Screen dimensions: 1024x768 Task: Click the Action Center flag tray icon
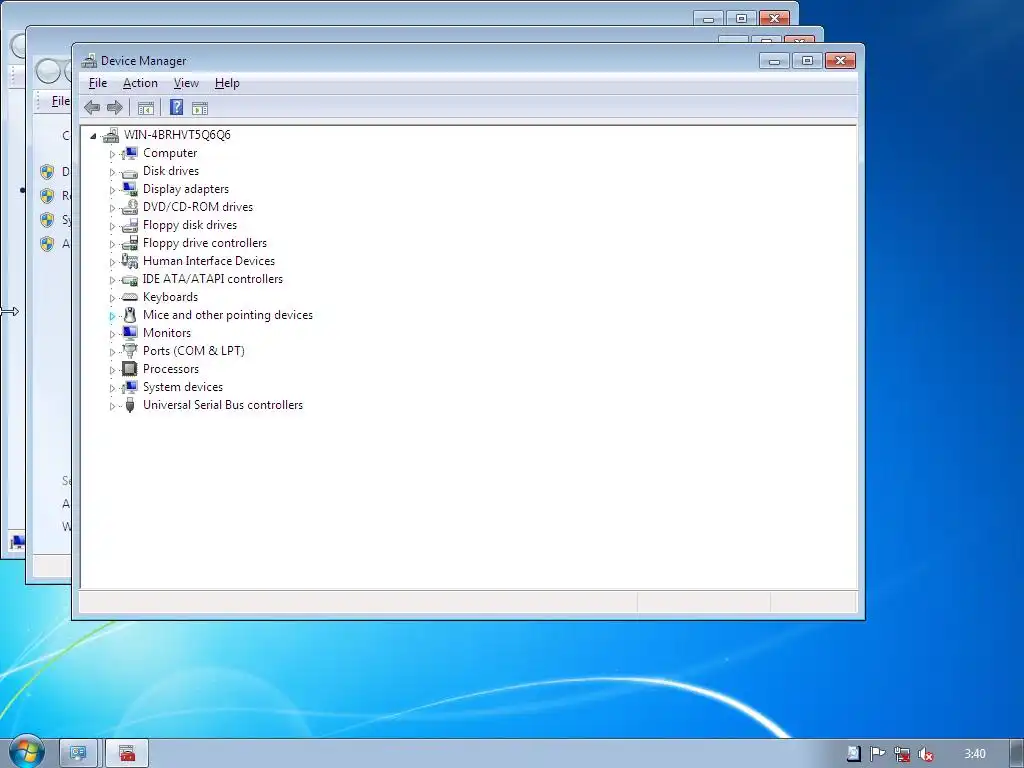pyautogui.click(x=878, y=754)
